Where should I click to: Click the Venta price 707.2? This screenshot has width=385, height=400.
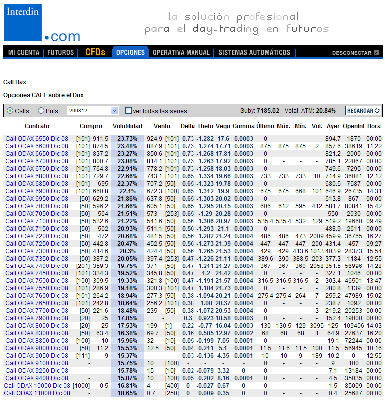click(x=154, y=183)
